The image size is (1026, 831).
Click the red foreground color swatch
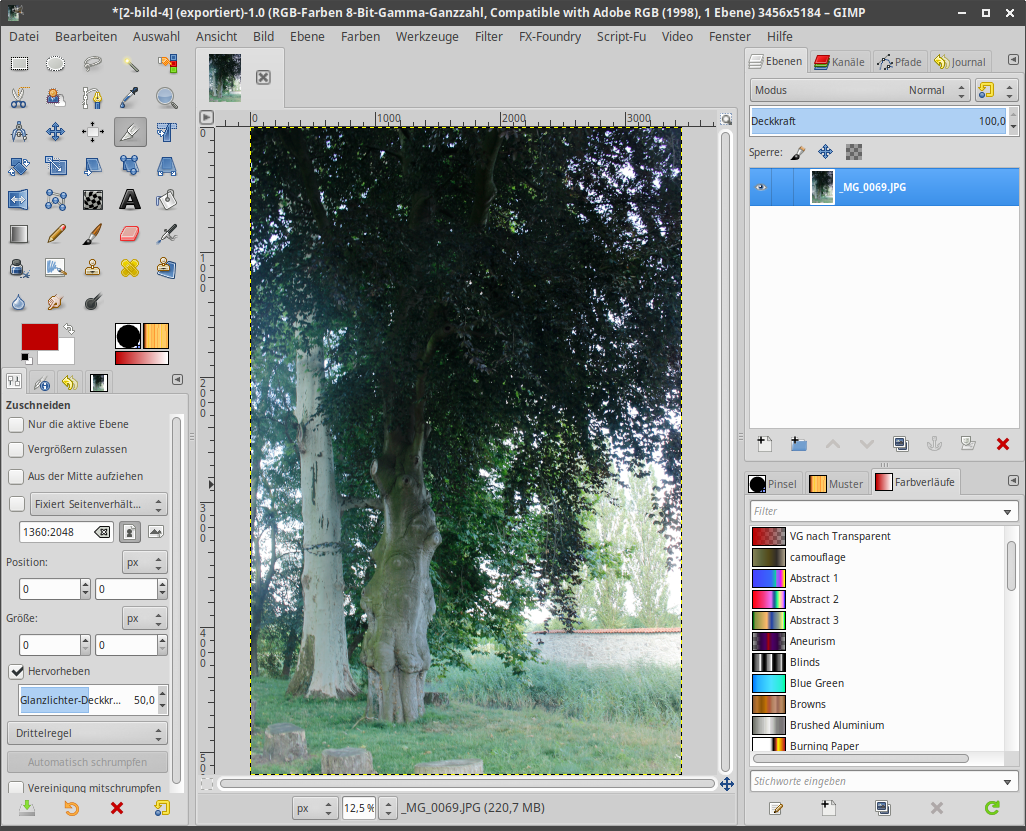(x=39, y=337)
